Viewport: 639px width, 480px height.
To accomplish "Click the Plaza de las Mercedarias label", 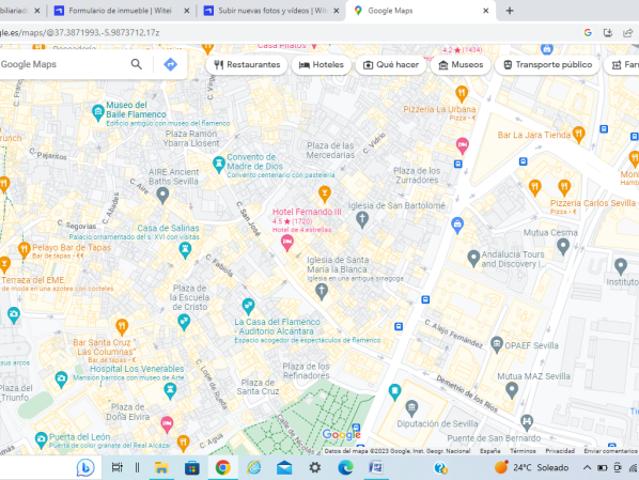I will tap(330, 150).
